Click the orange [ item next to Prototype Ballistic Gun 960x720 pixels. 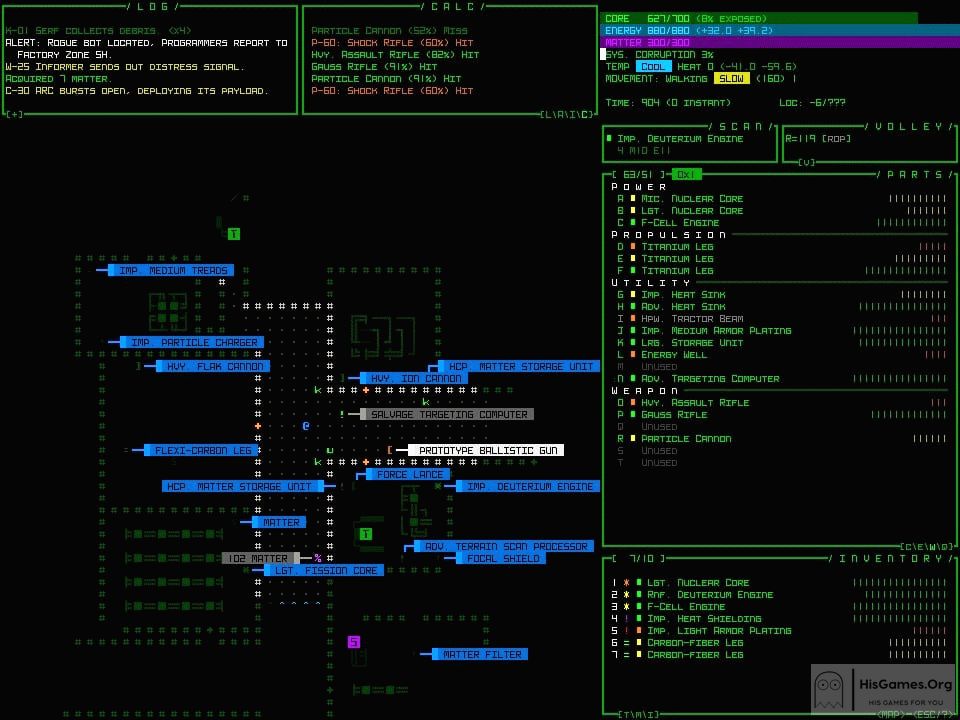point(389,451)
